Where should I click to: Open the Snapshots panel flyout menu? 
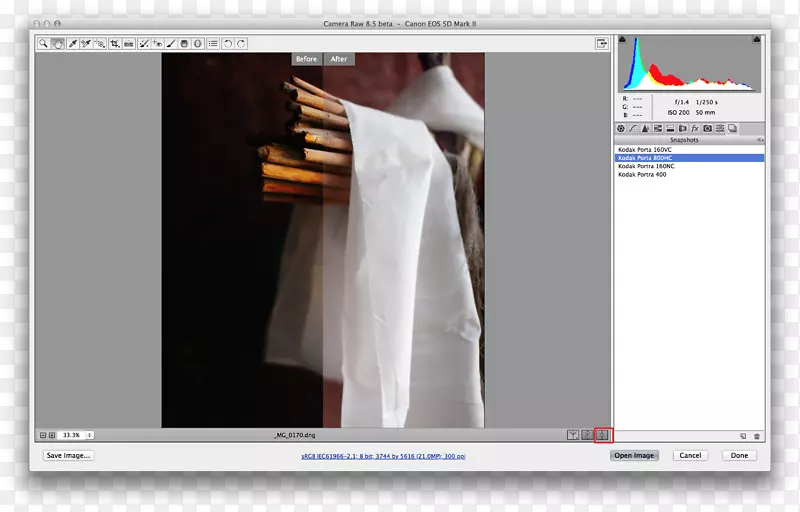point(760,140)
